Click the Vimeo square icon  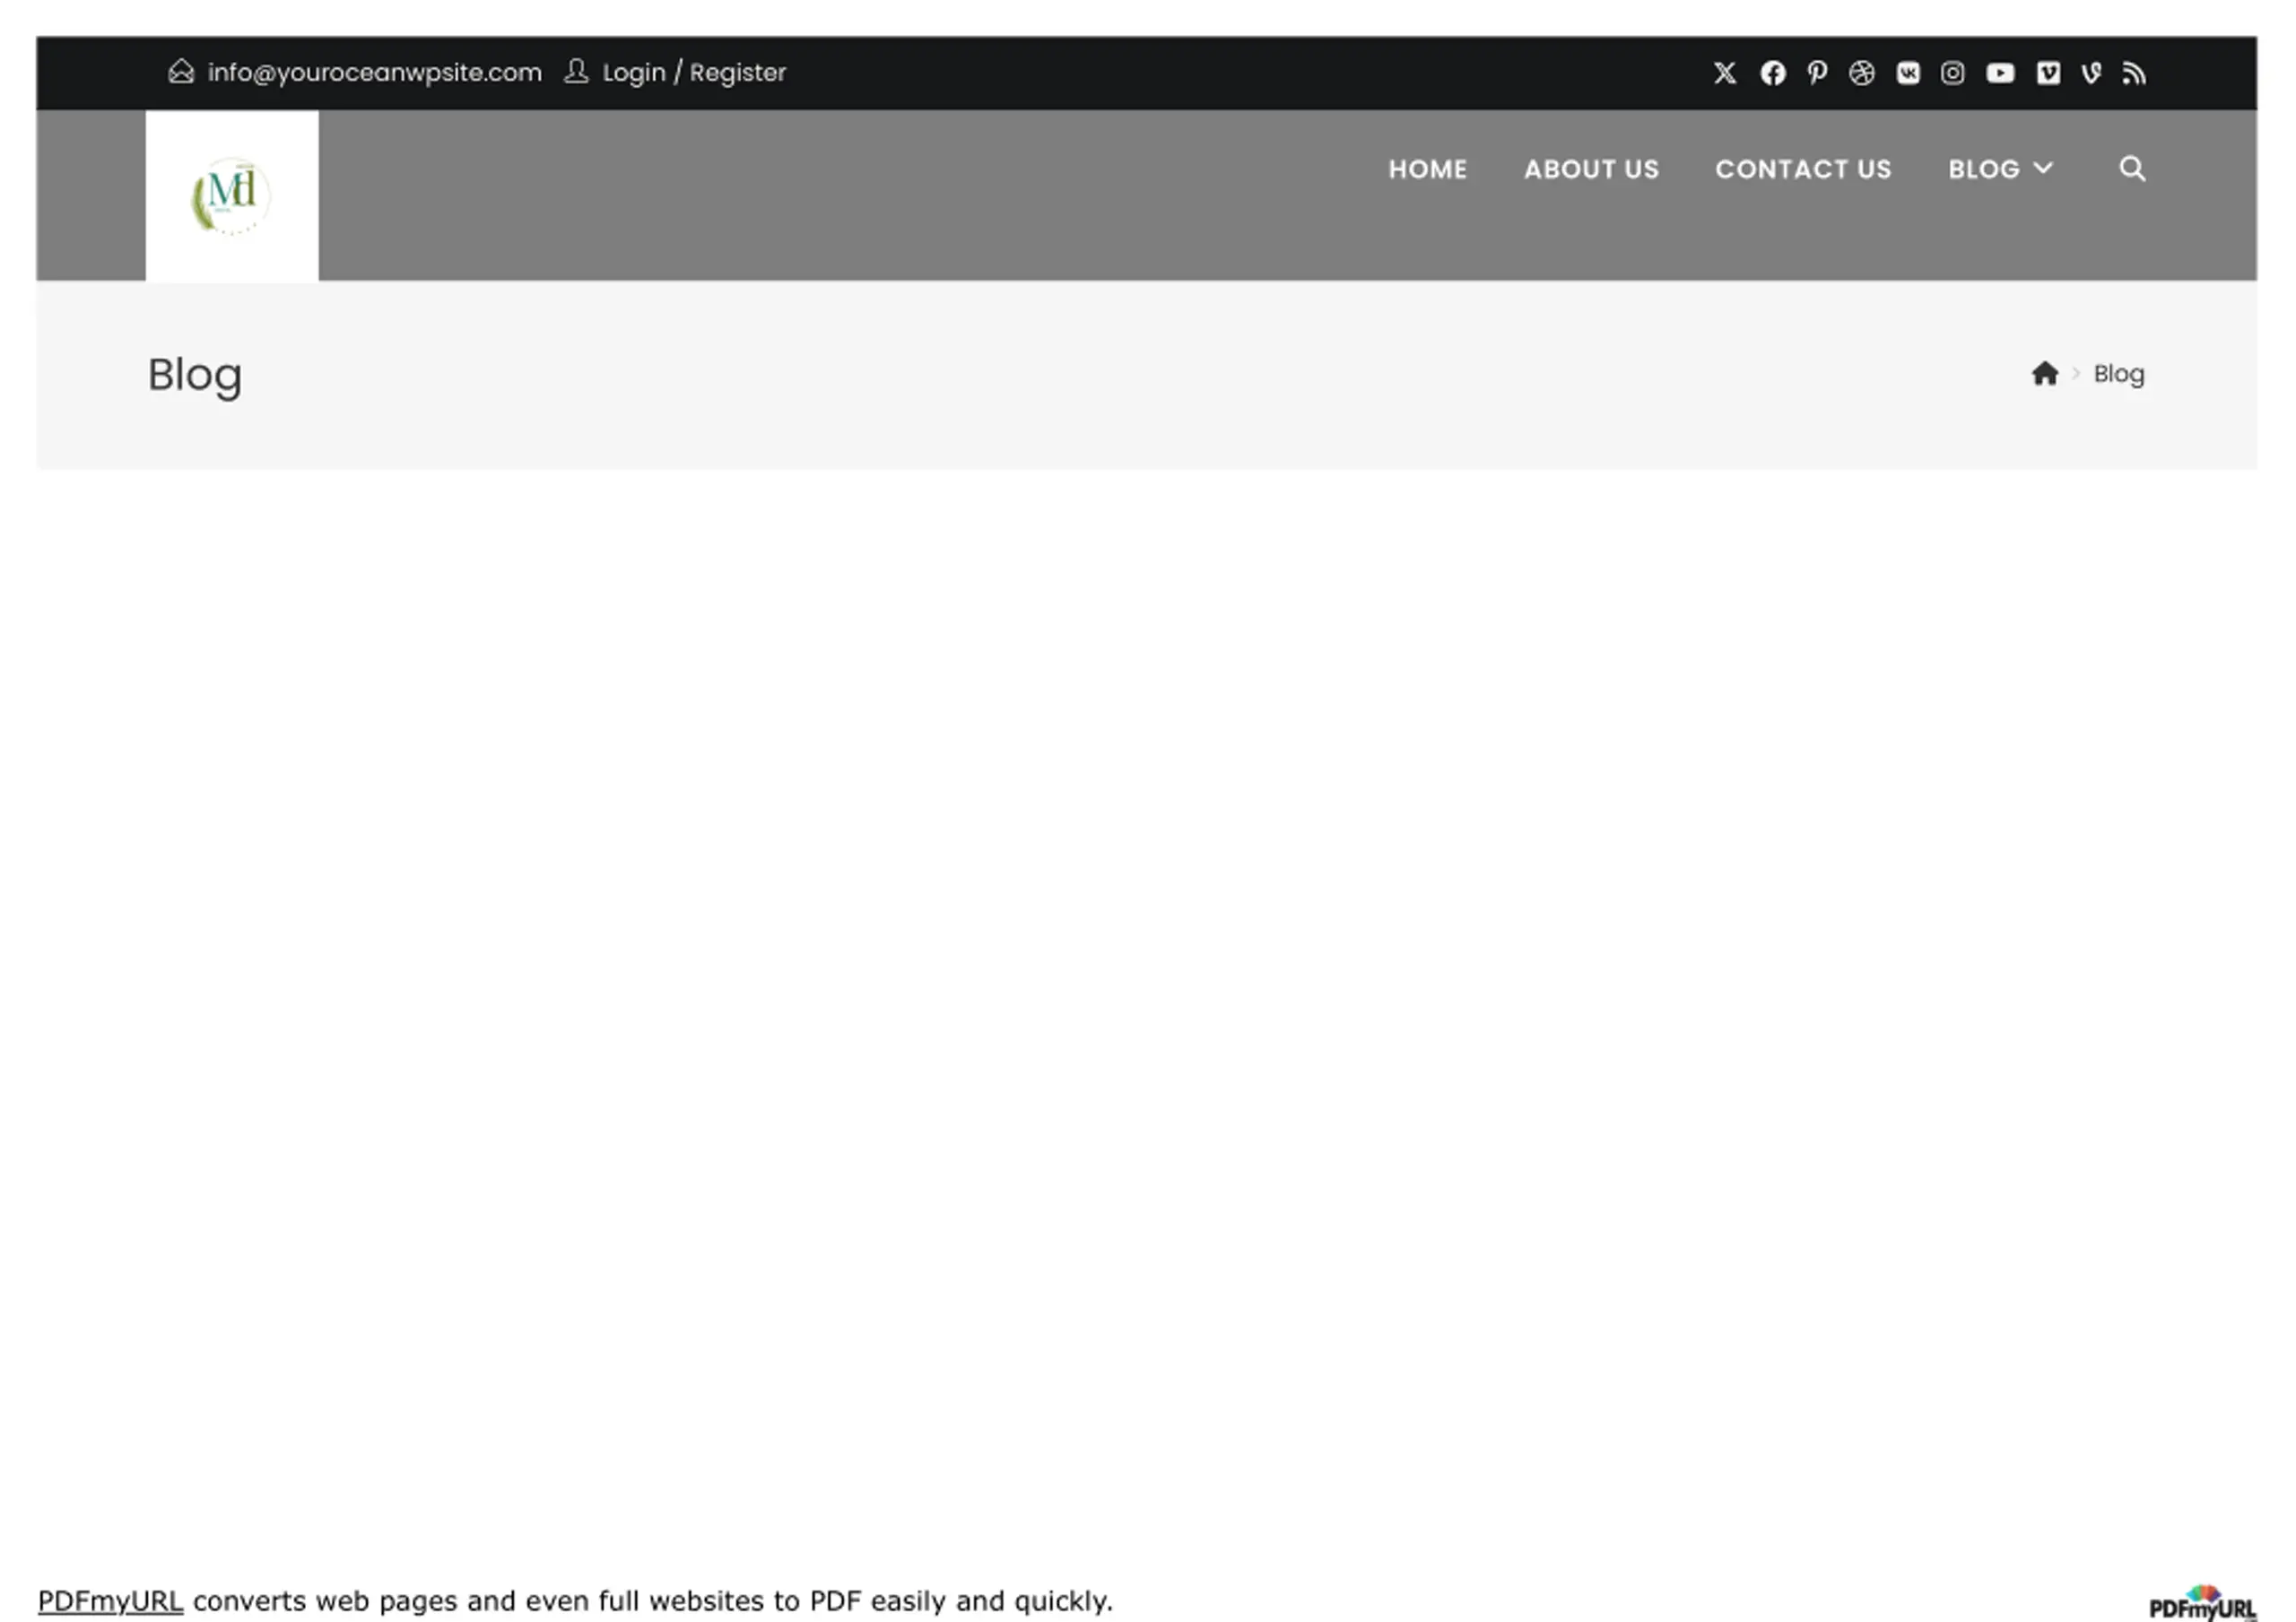coord(2048,73)
